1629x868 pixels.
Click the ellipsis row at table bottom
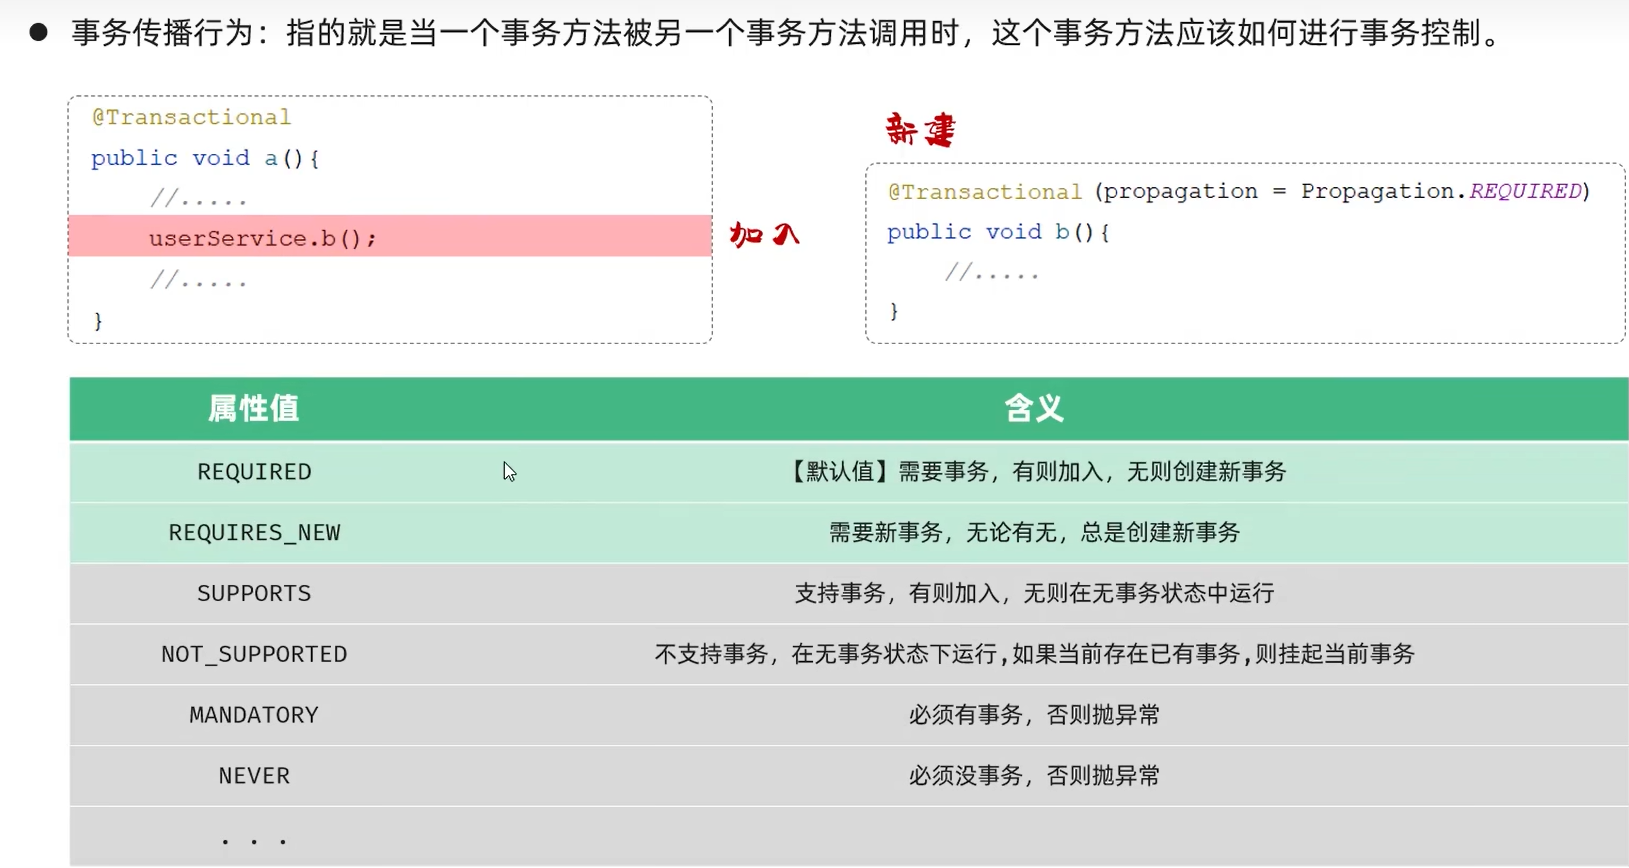click(254, 840)
